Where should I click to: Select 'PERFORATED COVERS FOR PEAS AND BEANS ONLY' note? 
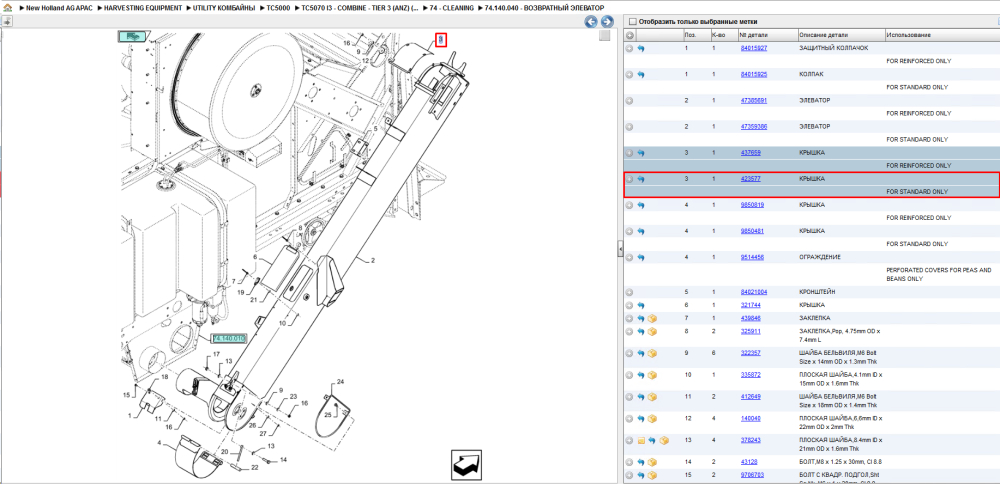point(939,274)
